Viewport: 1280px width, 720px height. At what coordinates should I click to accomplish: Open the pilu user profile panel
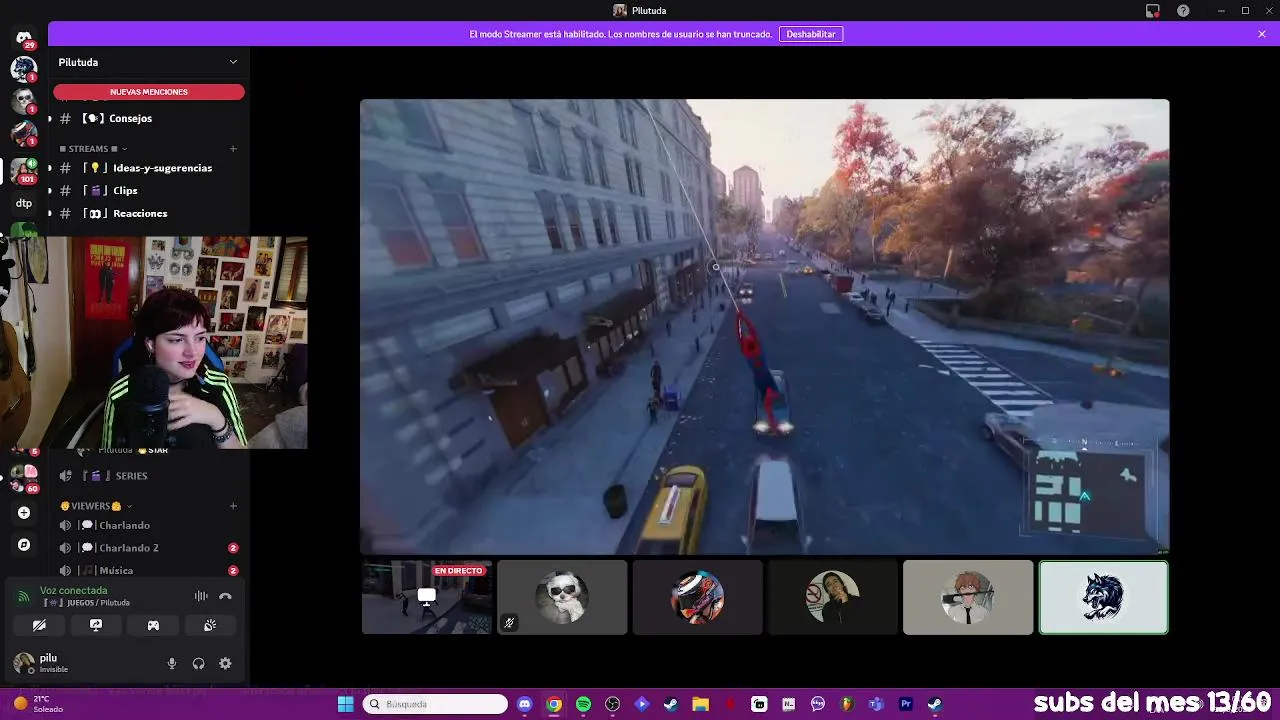point(55,663)
